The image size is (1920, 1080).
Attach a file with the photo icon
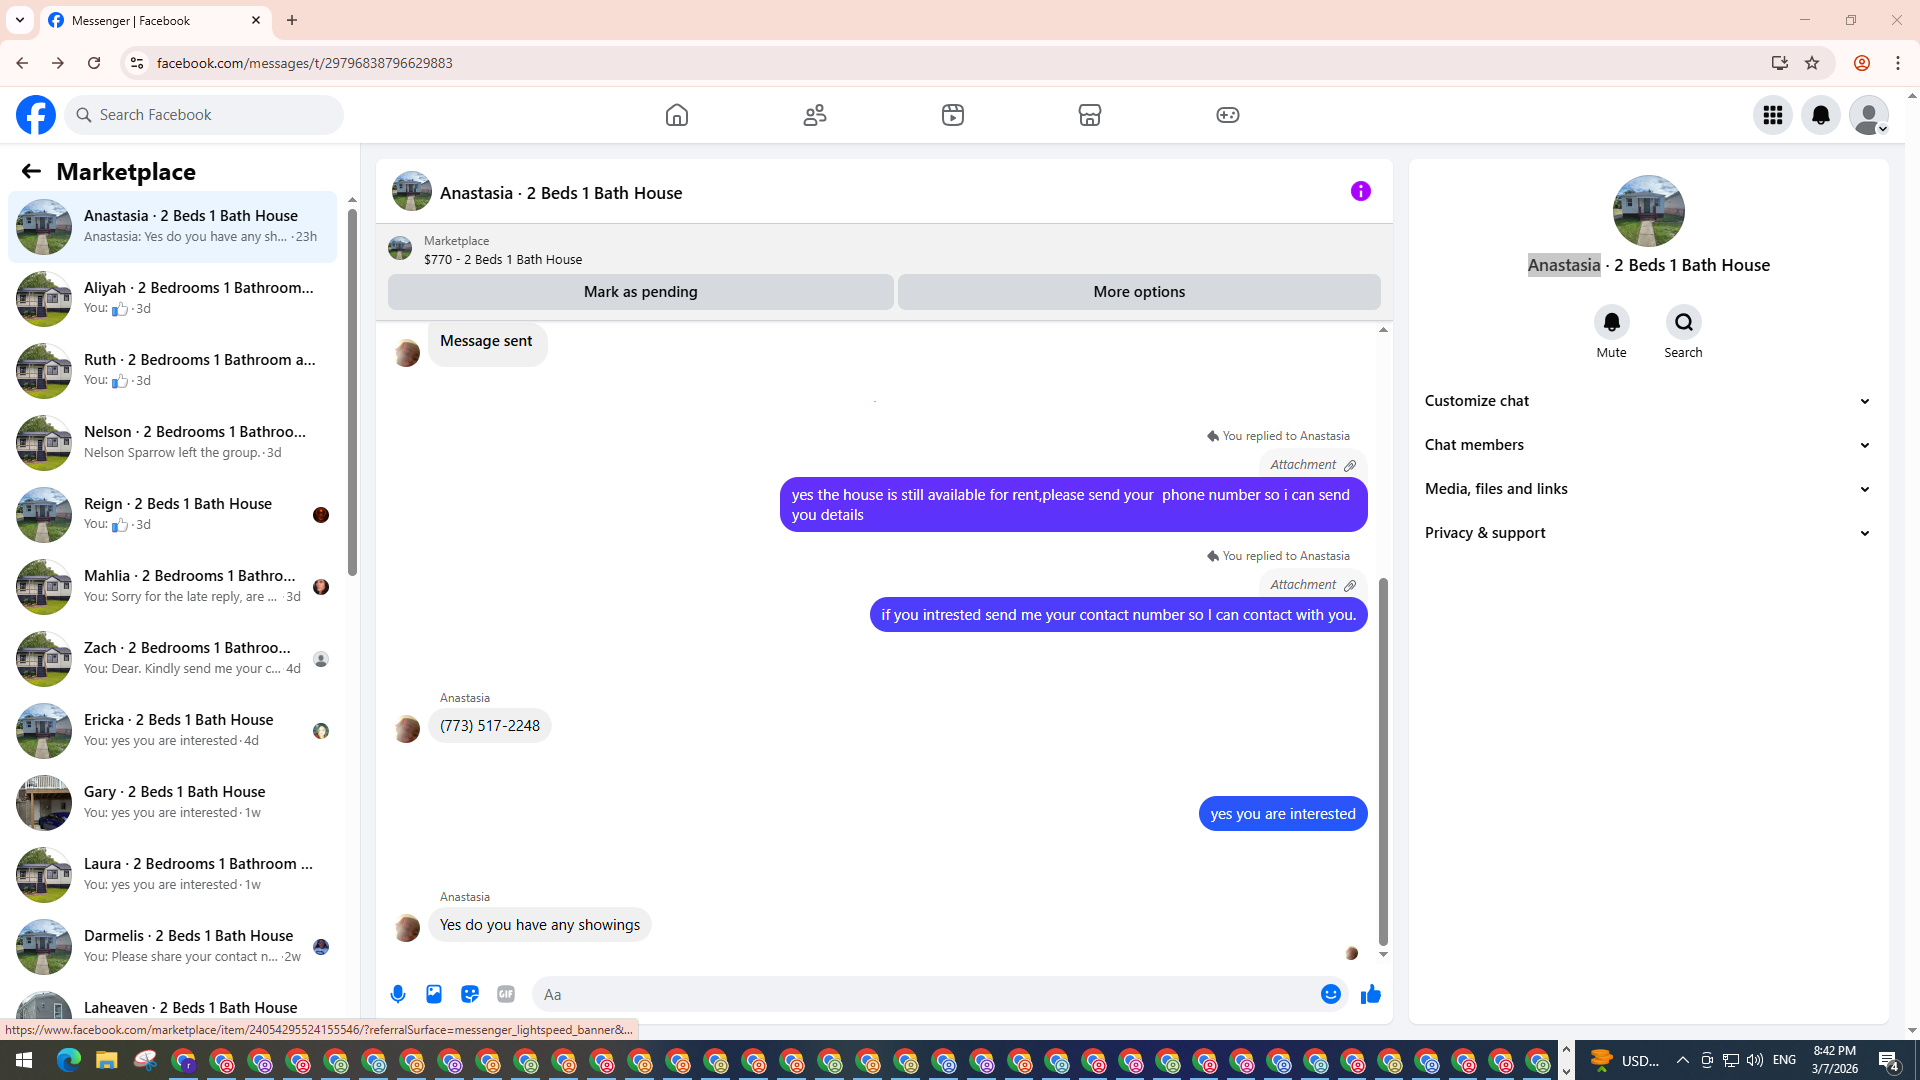pyautogui.click(x=434, y=994)
